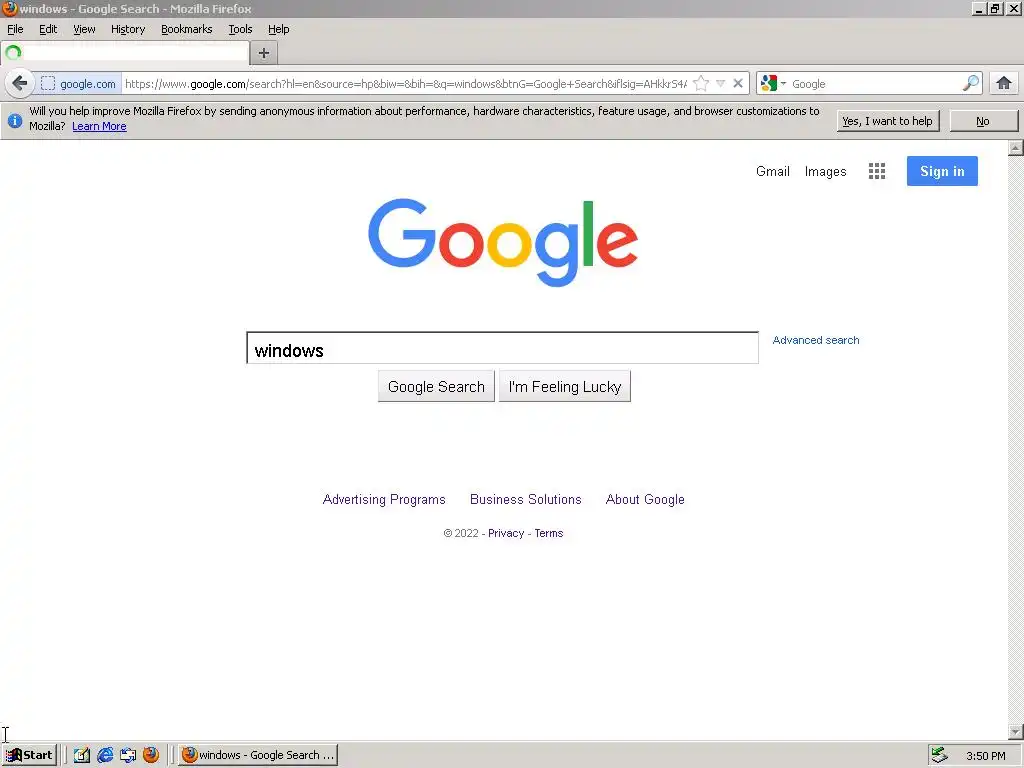Click the © 2022 copyright text
This screenshot has width=1024, height=768.
click(x=461, y=534)
